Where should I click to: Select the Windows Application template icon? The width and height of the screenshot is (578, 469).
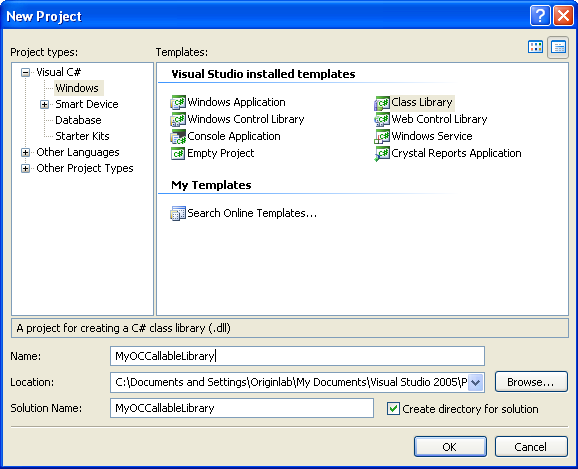click(x=178, y=103)
